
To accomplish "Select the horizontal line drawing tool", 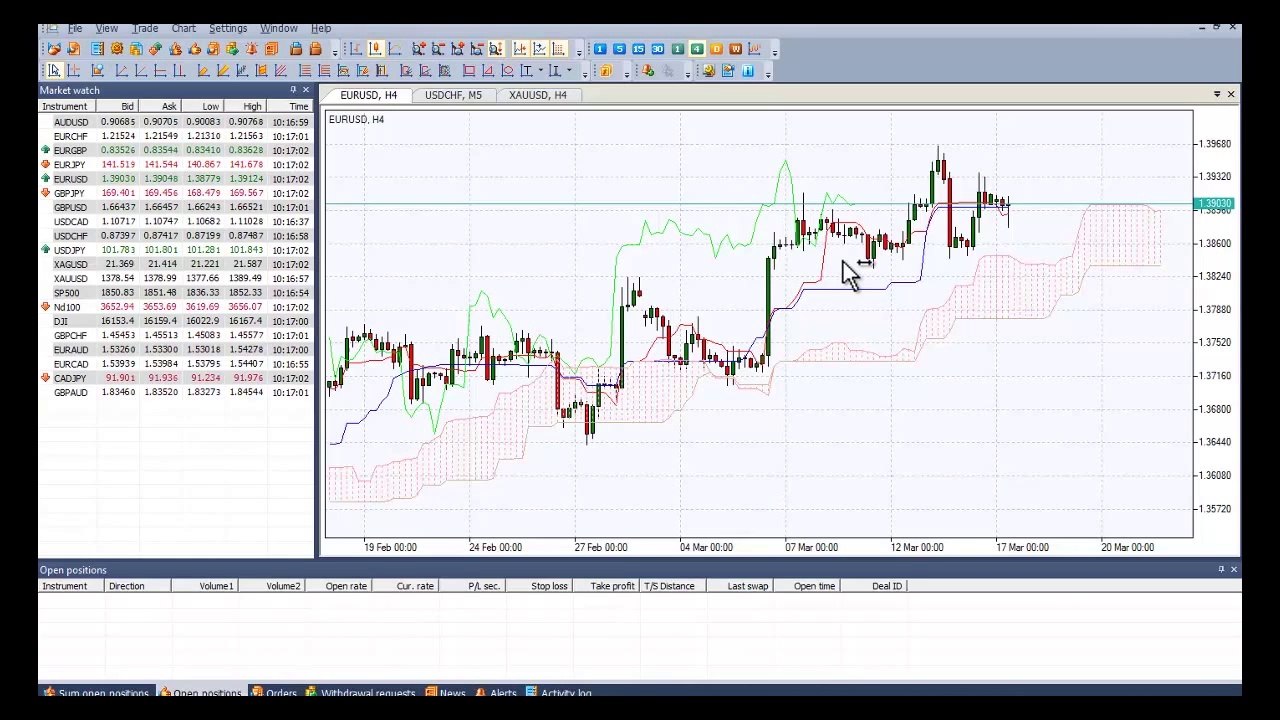I will tap(159, 71).
